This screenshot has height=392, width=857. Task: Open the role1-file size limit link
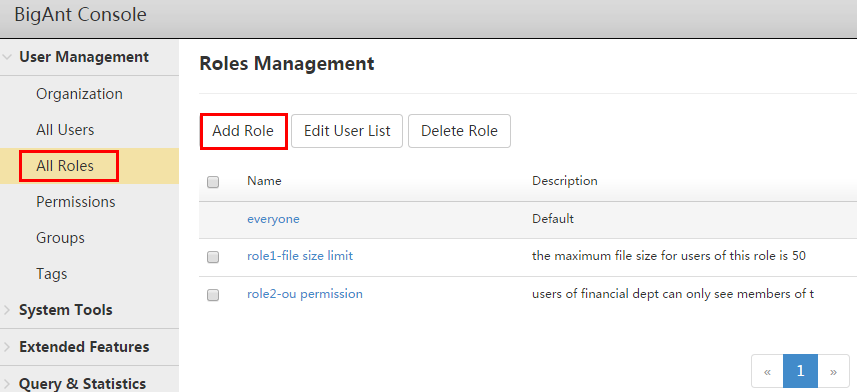click(300, 256)
